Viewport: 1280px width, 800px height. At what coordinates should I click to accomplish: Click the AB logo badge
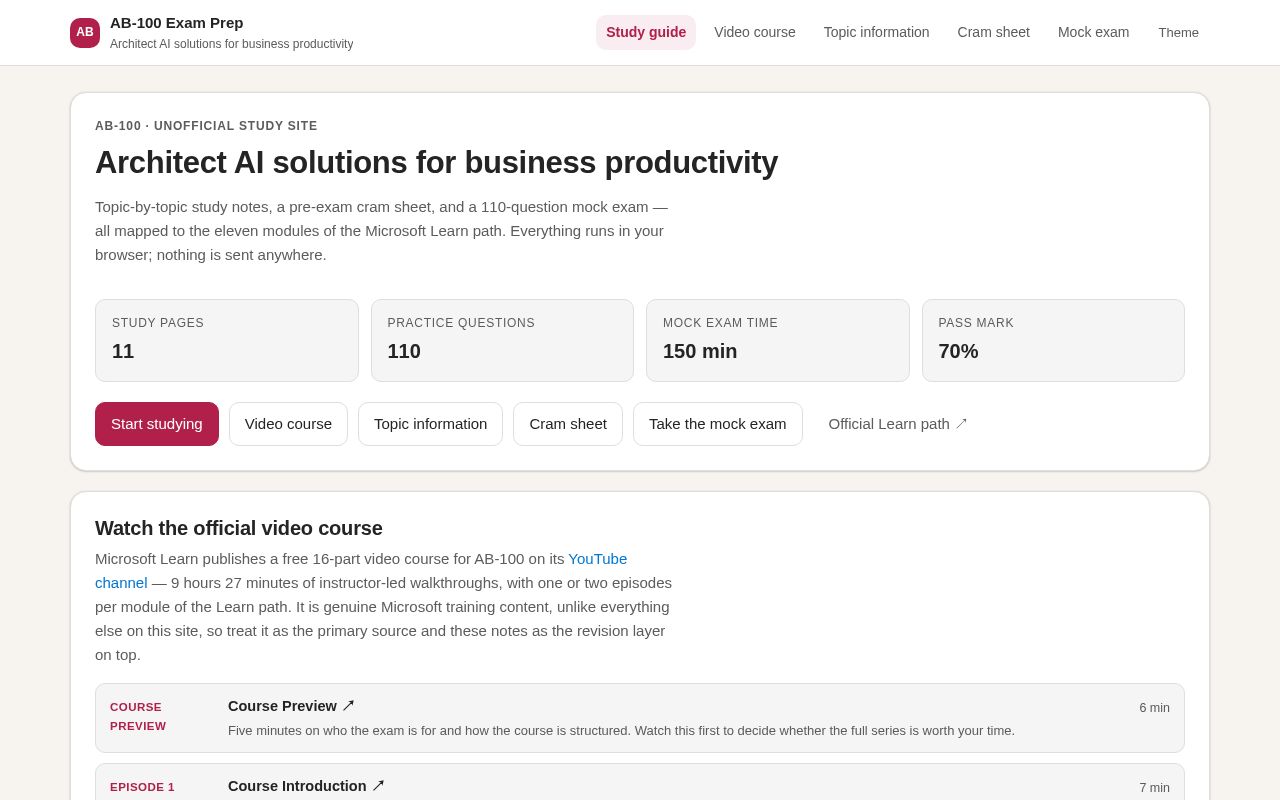85,33
